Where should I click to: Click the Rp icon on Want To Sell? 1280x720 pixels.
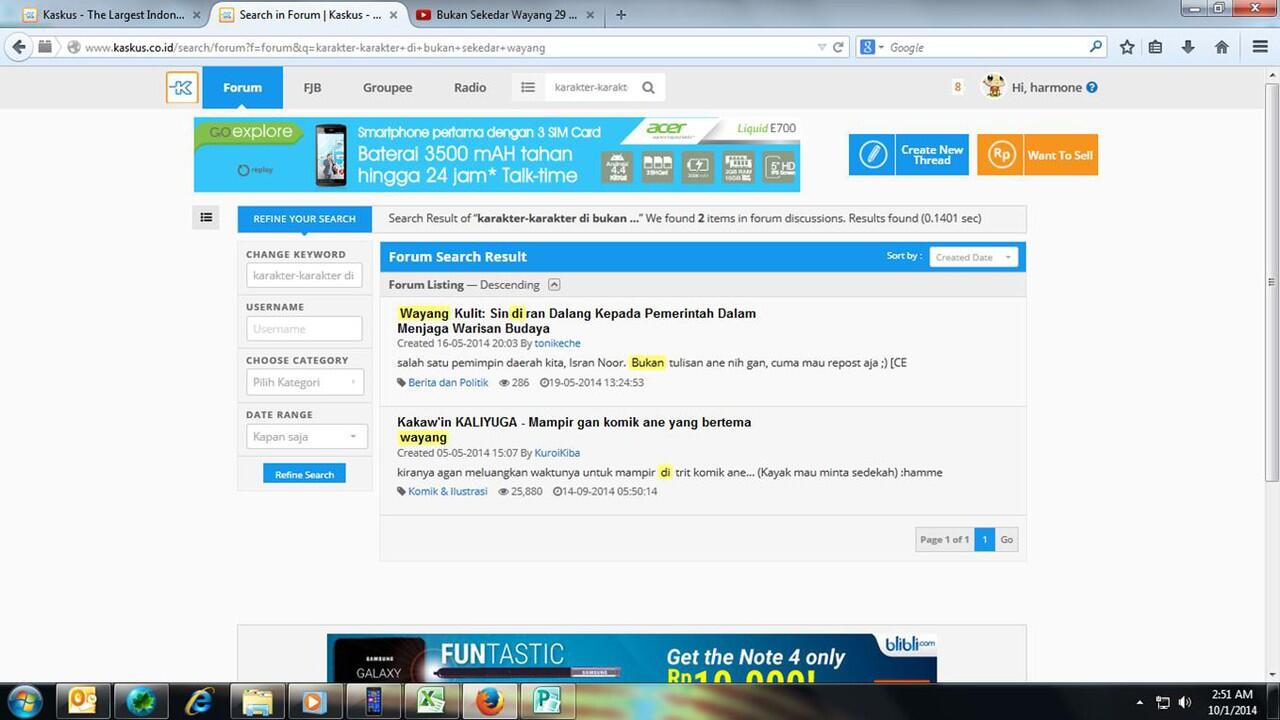click(1001, 155)
